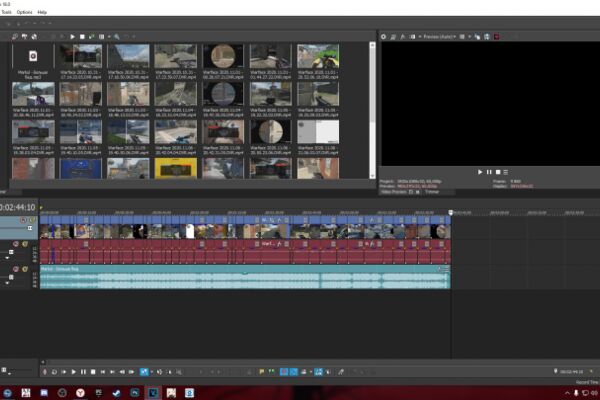The height and width of the screenshot is (400, 600).
Task: Open the Help menu
Action: (x=42, y=12)
